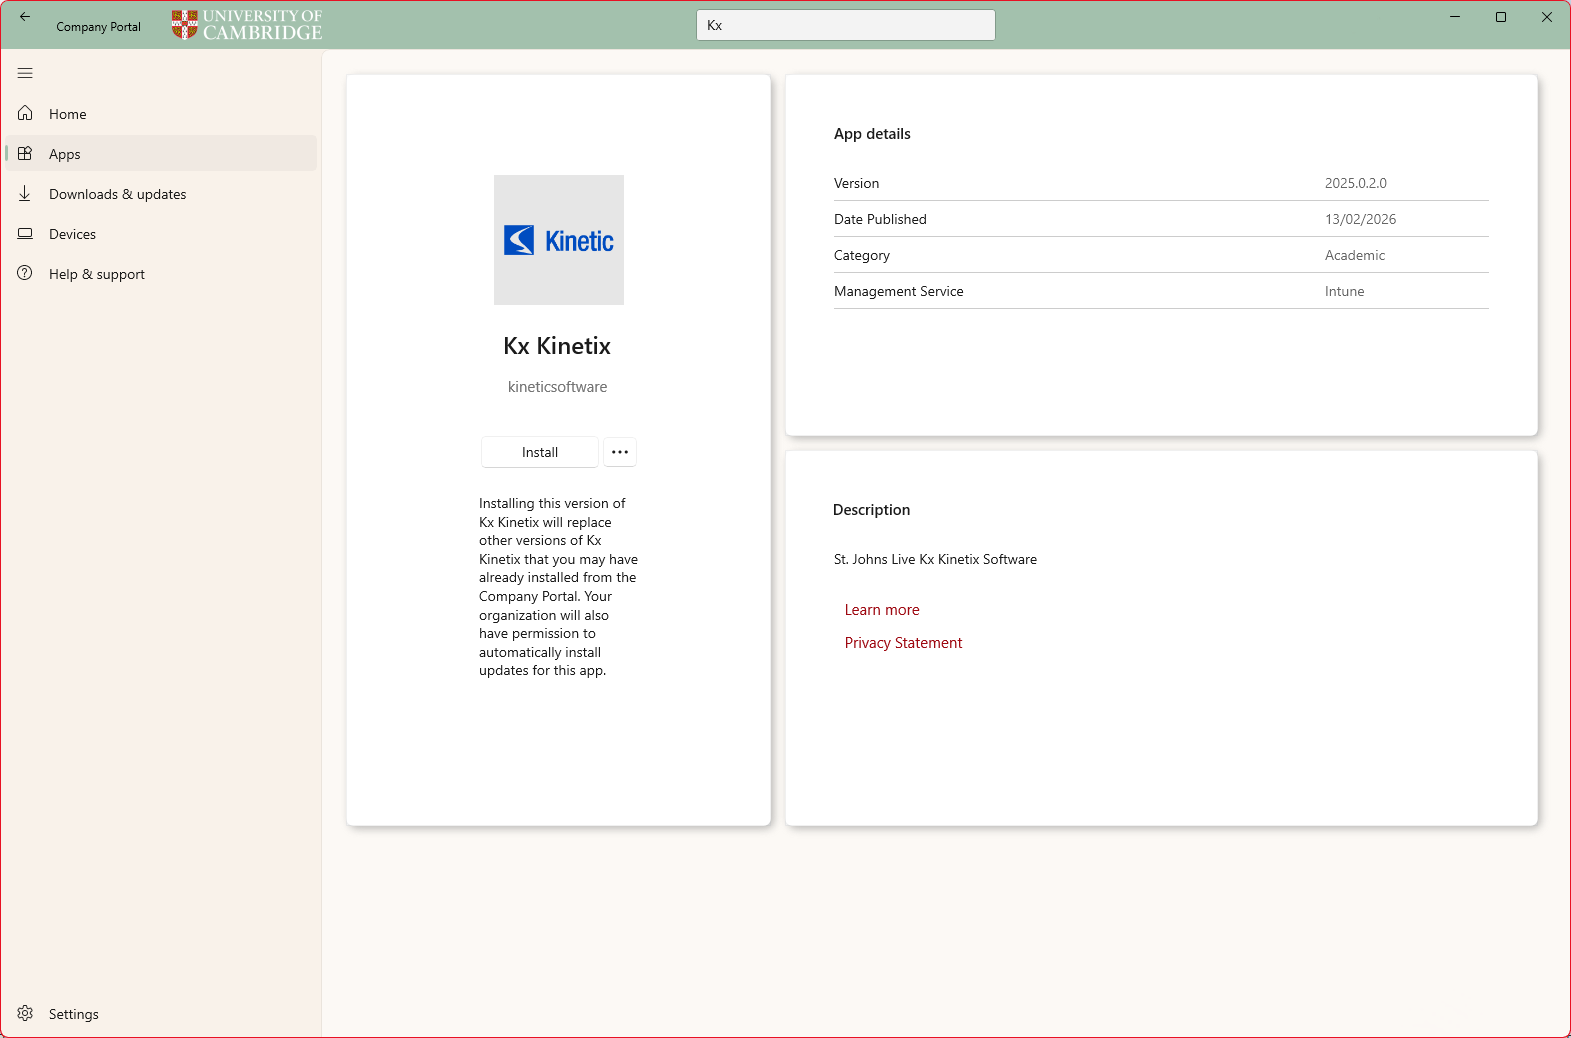Click the University of Cambridge logo
This screenshot has height=1038, width=1571.
pos(247,25)
